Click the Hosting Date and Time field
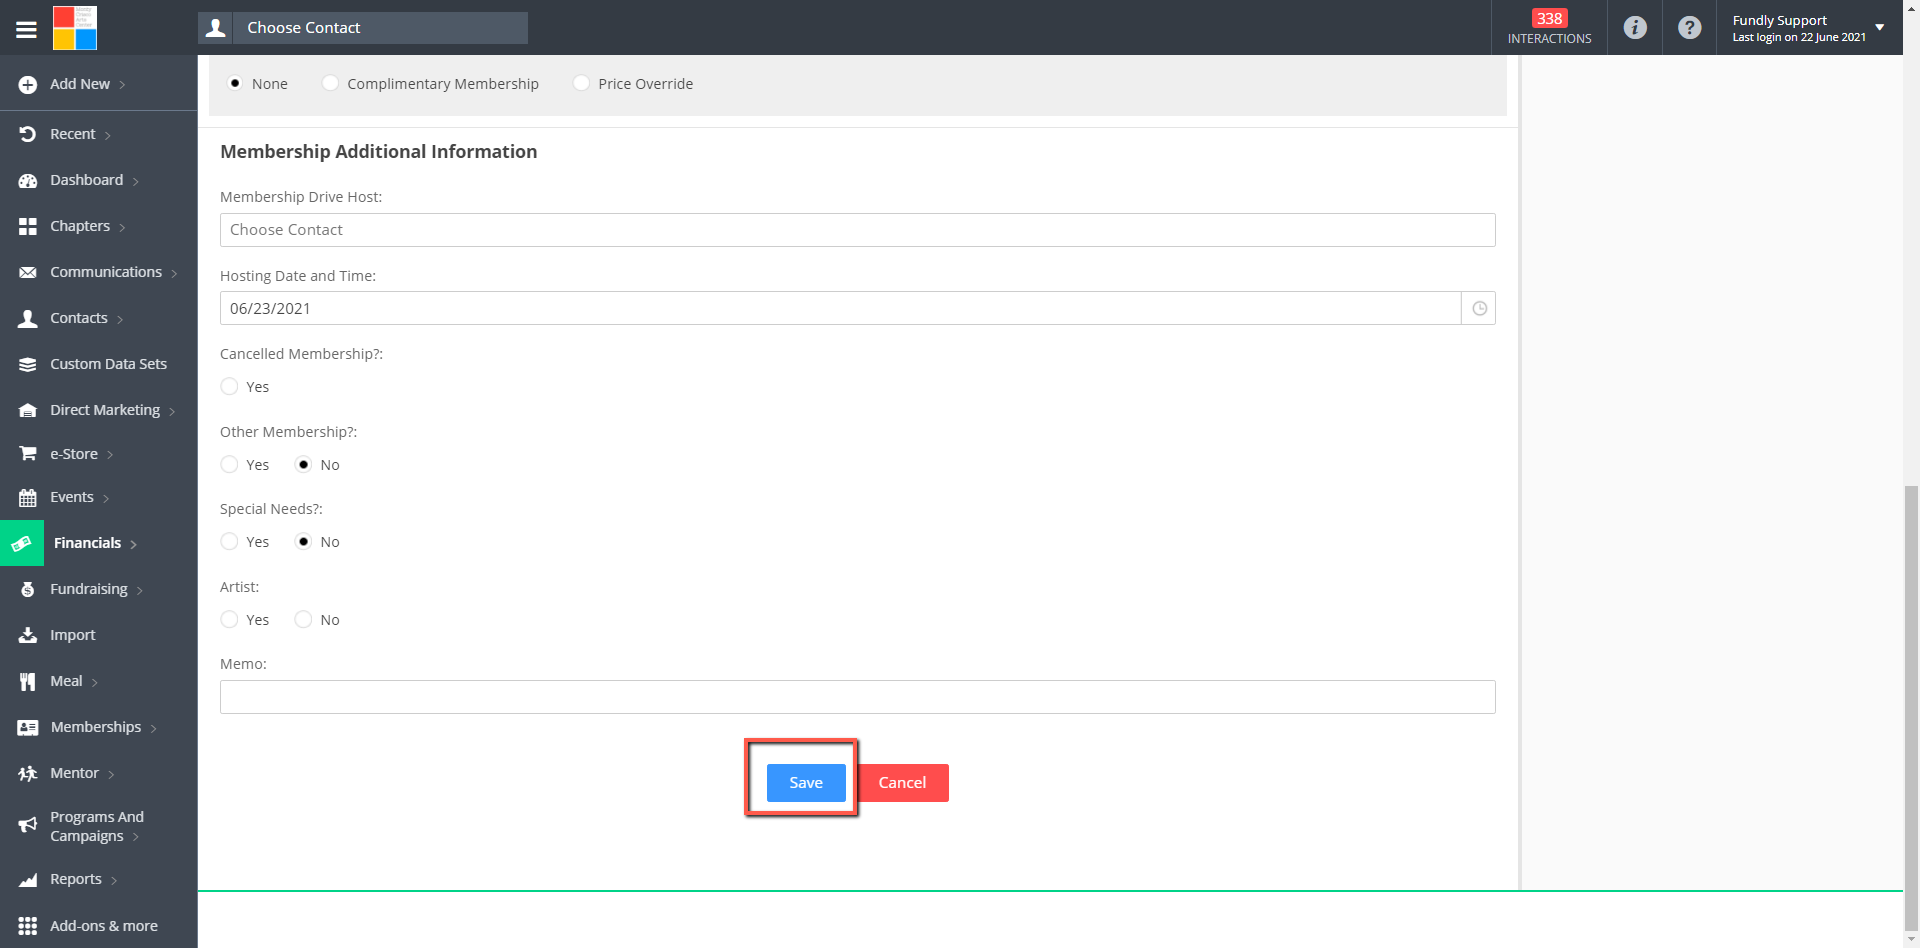 pyautogui.click(x=840, y=309)
